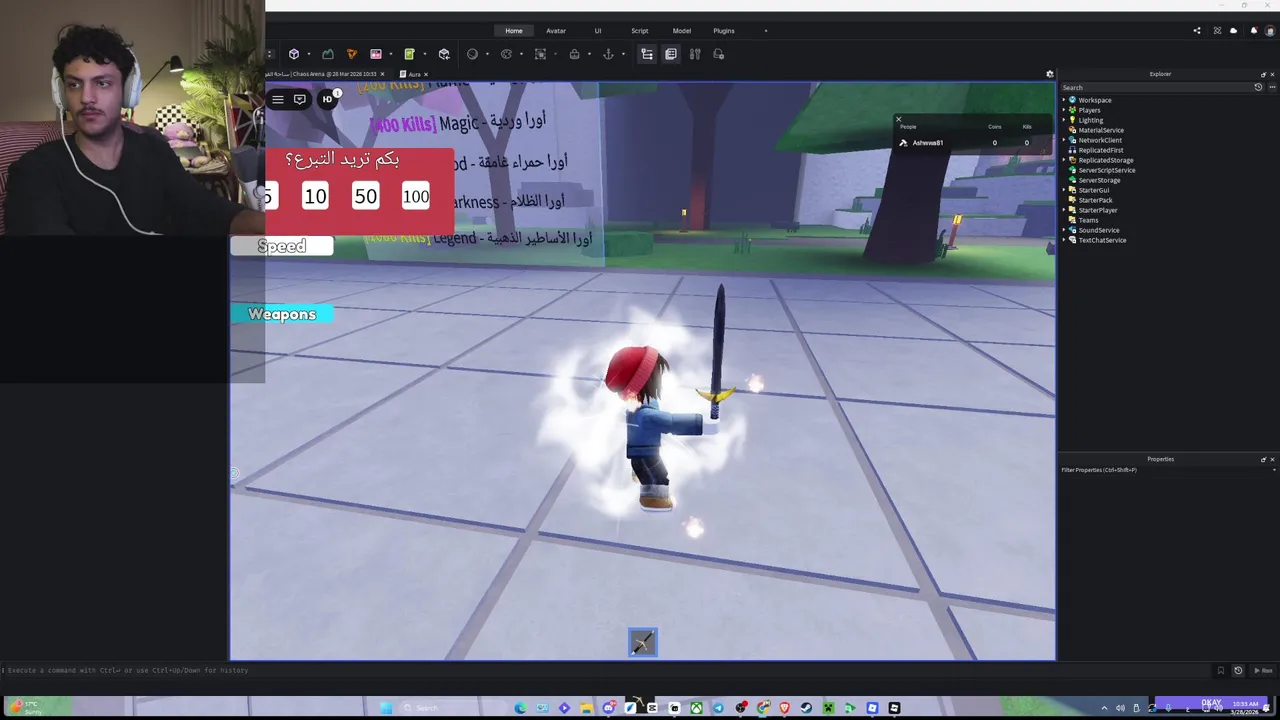Click the Import 3D box icon
This screenshot has width=1280, height=720.
[x=444, y=54]
